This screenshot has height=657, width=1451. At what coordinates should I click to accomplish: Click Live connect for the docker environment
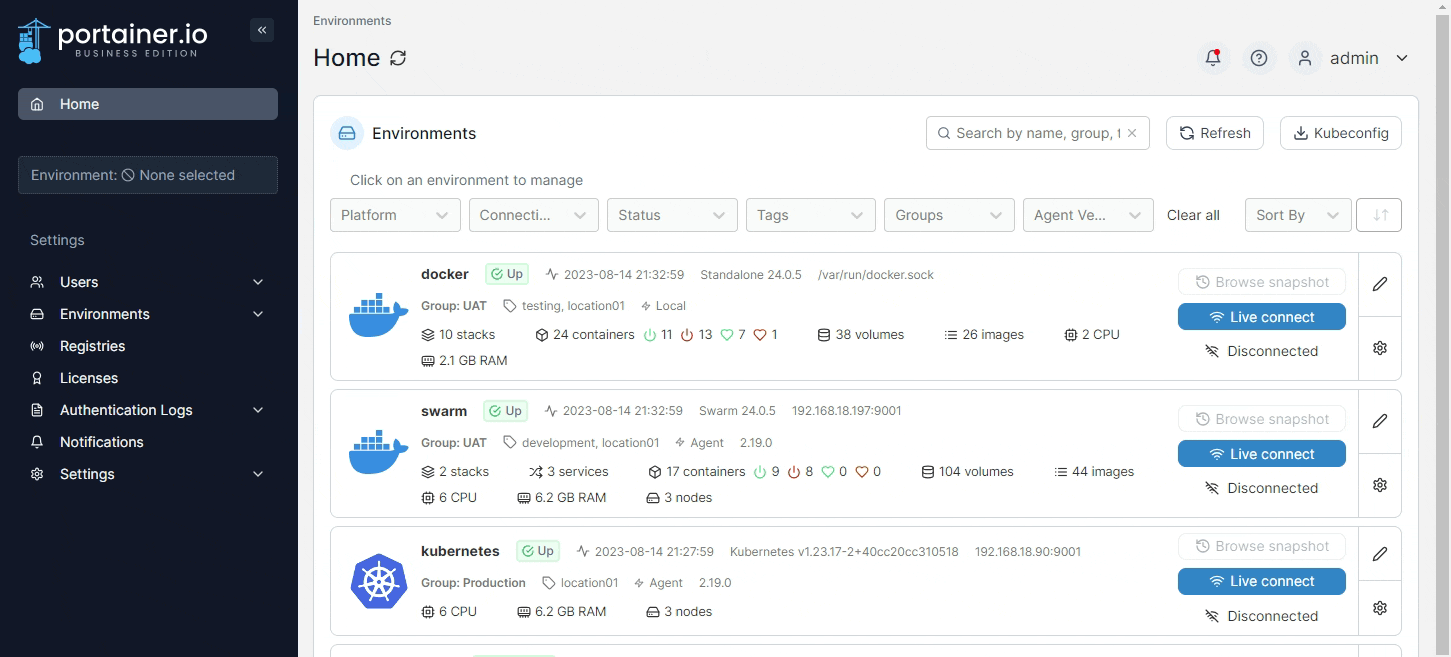[1261, 317]
